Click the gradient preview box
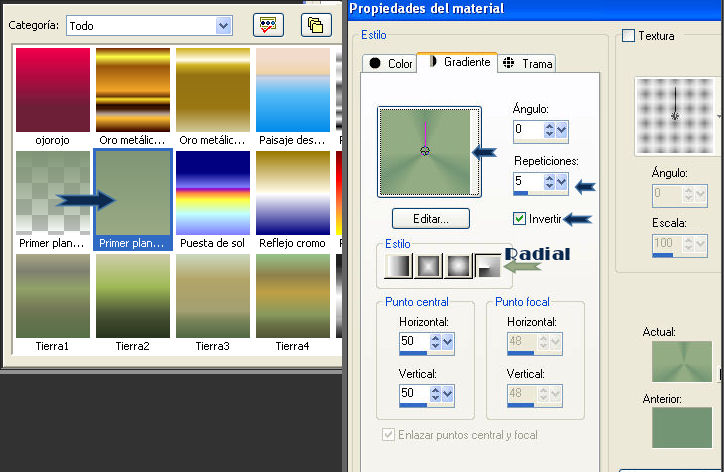Screen dimensions: 724x472 pos(429,152)
